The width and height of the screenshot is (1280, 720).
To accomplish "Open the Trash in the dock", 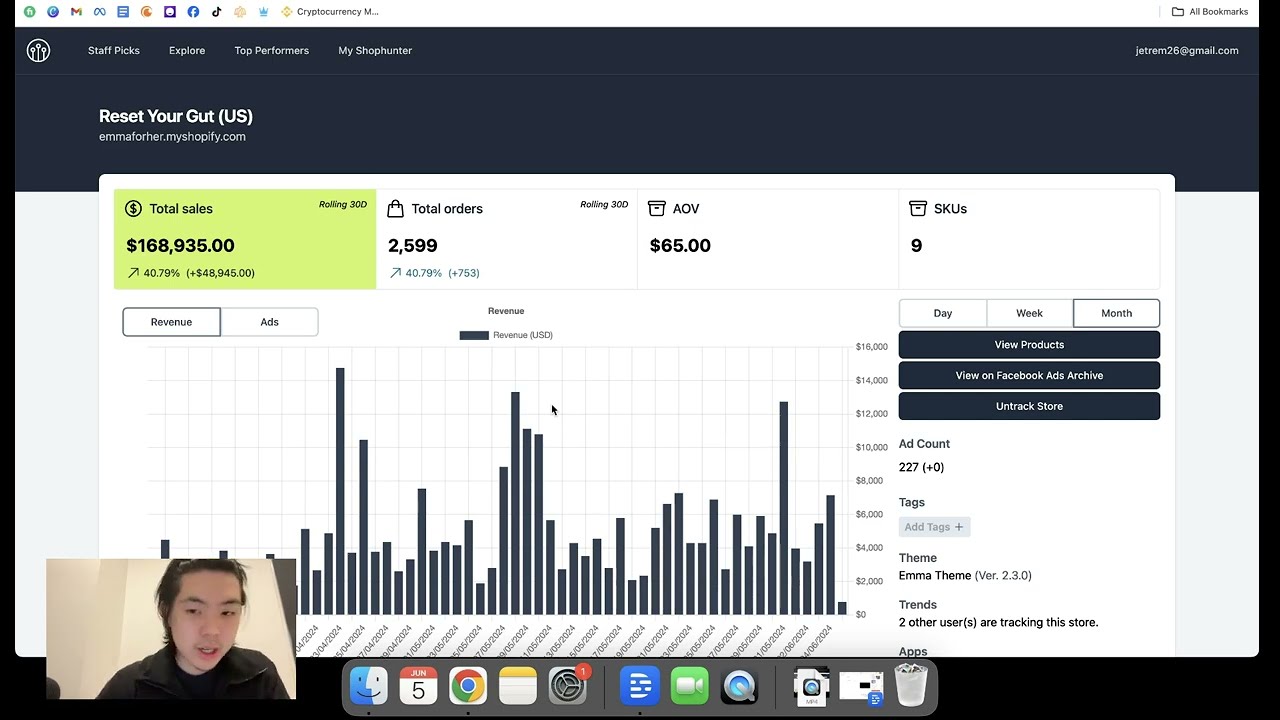I will 911,686.
